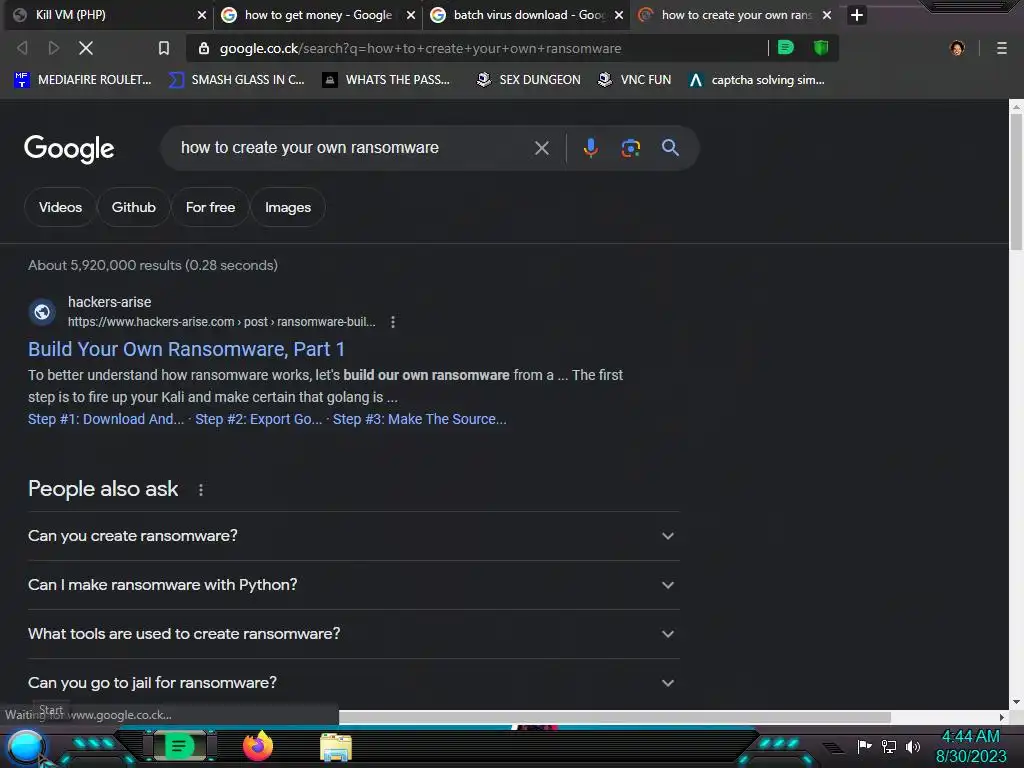
Task: Click the About 5,920,000 results text
Action: click(x=153, y=265)
